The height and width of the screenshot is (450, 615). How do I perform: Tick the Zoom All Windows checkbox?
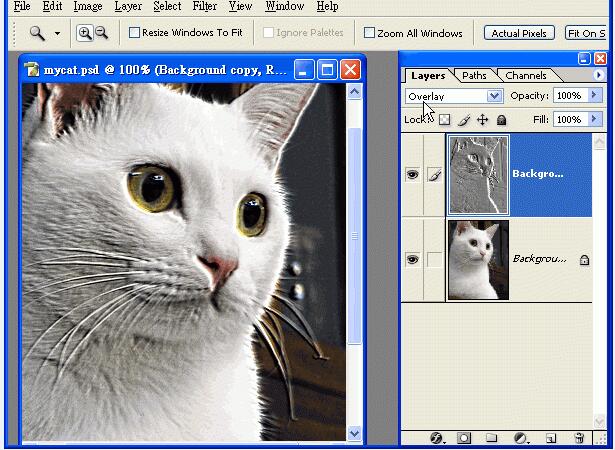coord(369,33)
